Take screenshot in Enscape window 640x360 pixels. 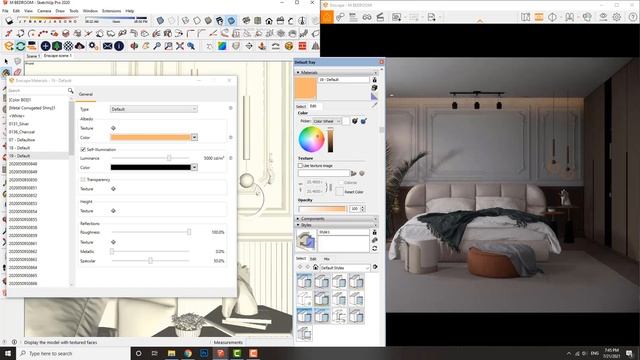396,17
